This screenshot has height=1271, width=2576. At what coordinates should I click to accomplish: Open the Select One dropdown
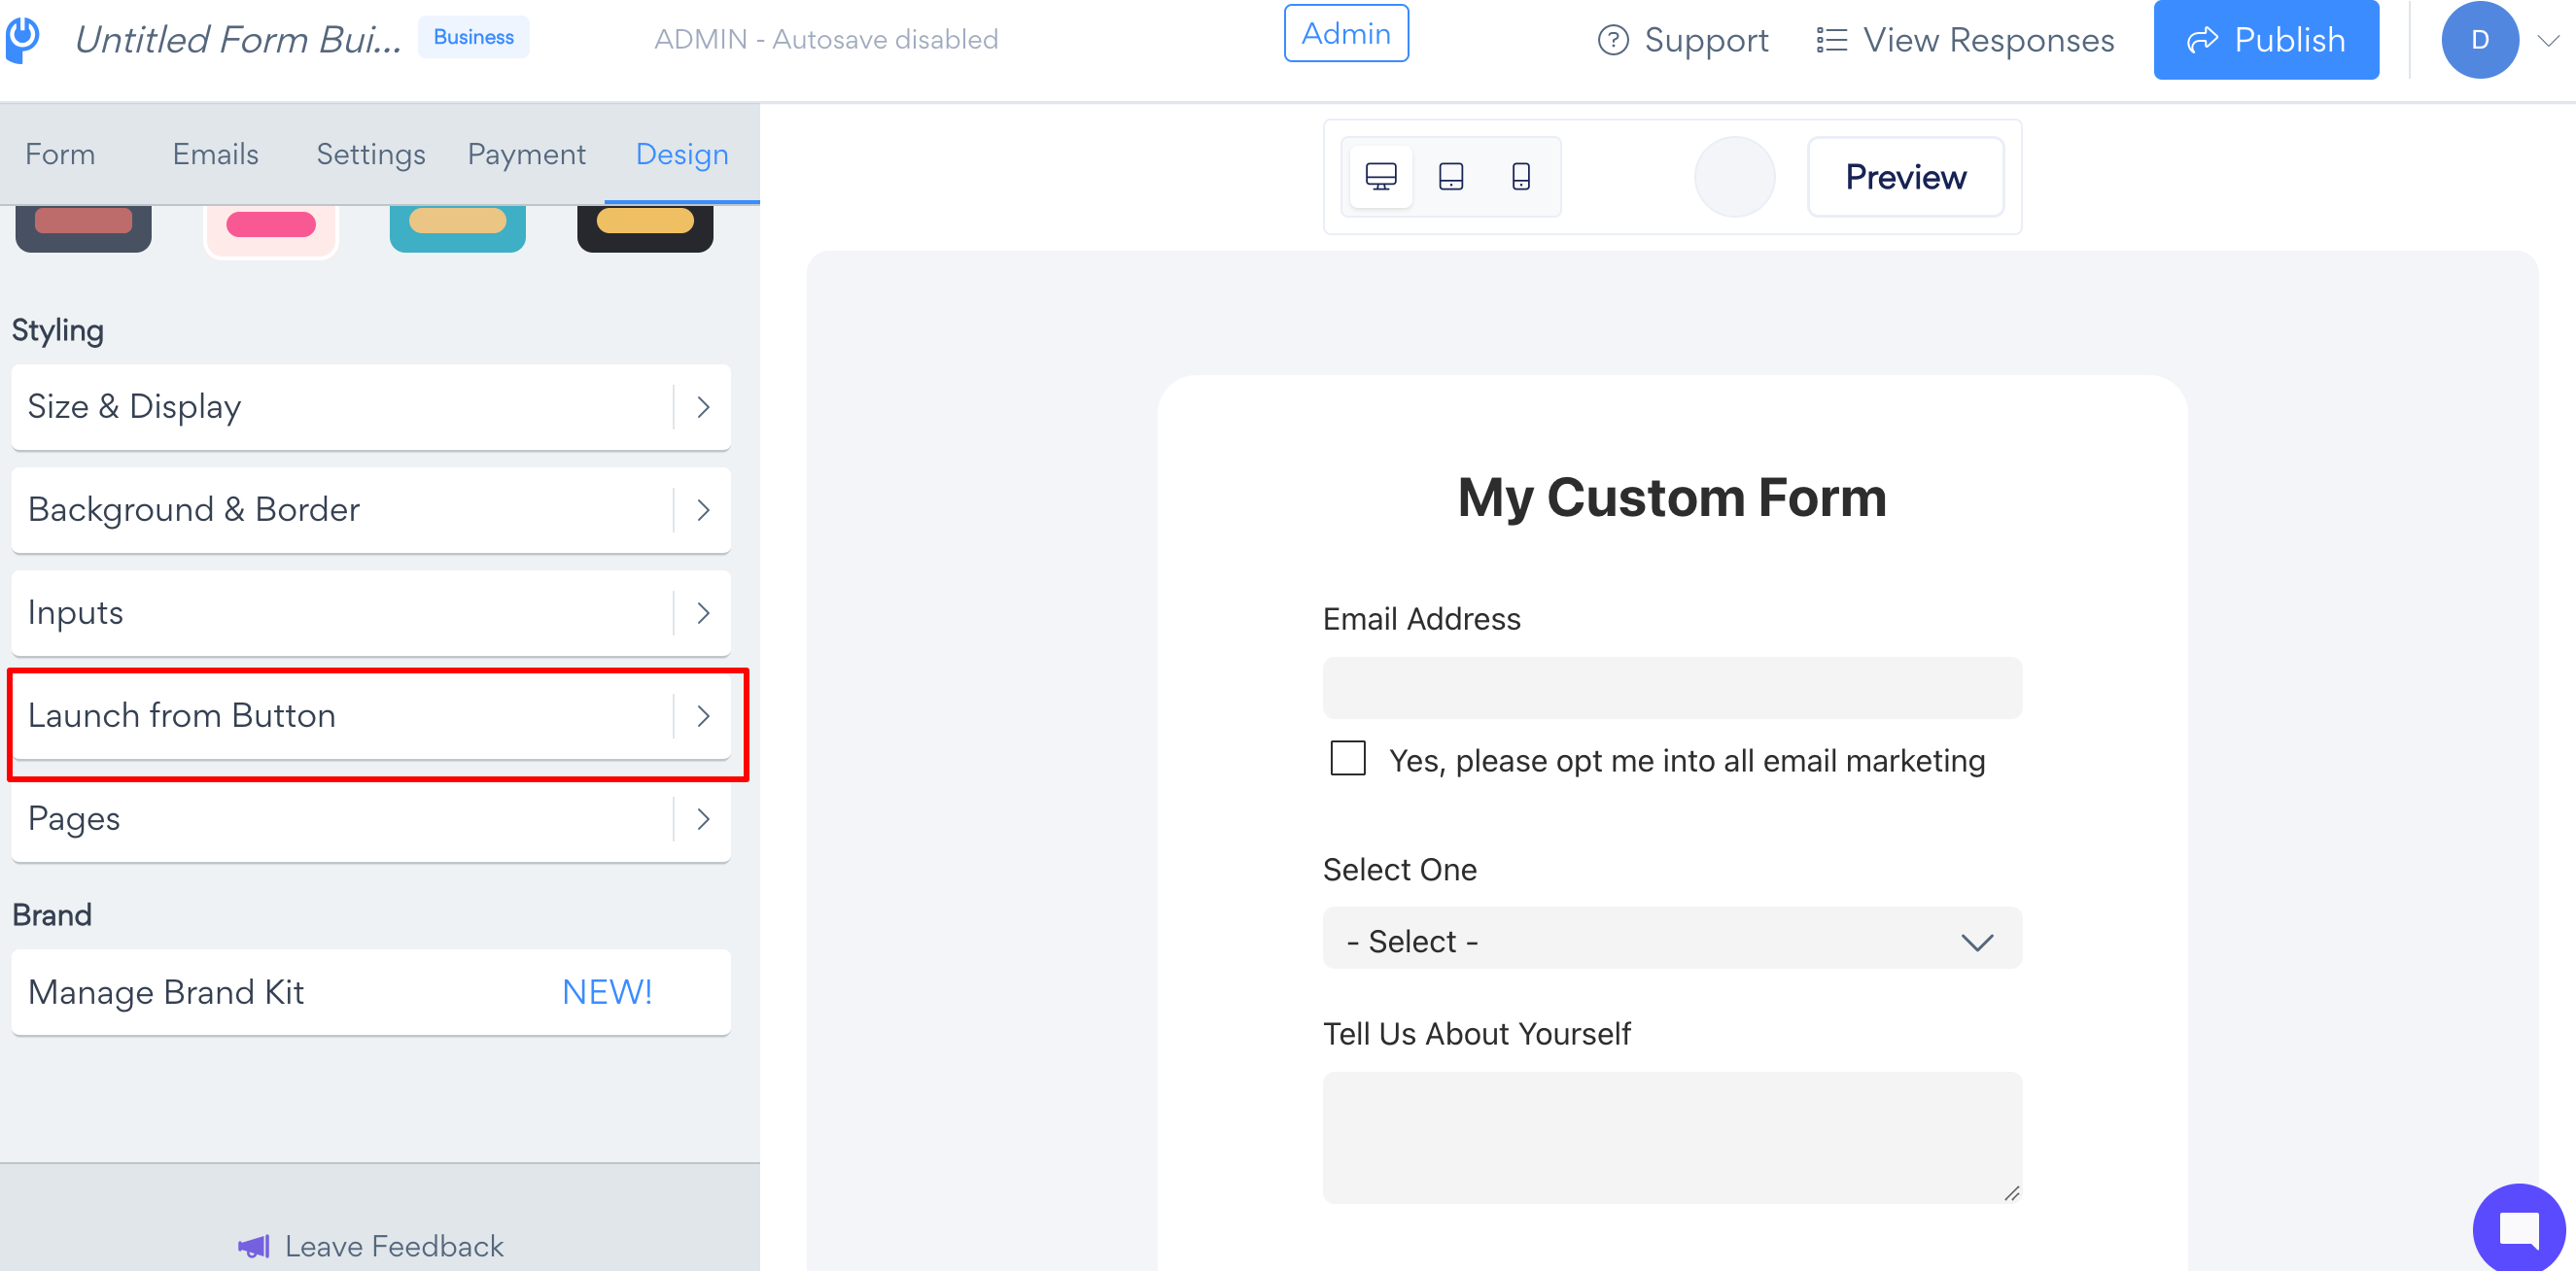coord(1672,939)
